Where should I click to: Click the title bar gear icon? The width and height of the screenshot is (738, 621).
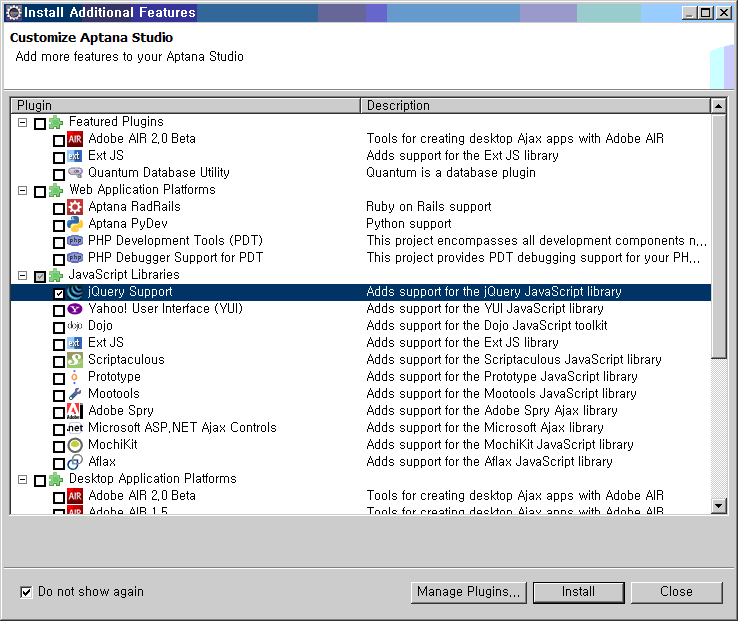[x=14, y=13]
